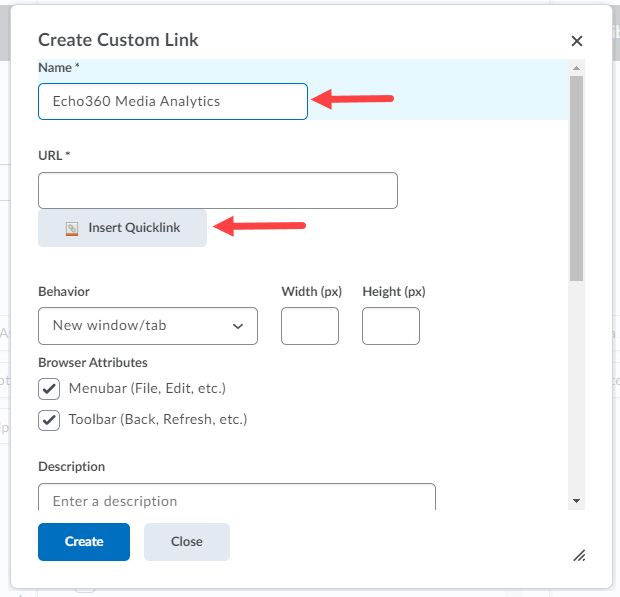
Task: Click the Quicklink icon beside Insert Quicklink
Action: 72,229
